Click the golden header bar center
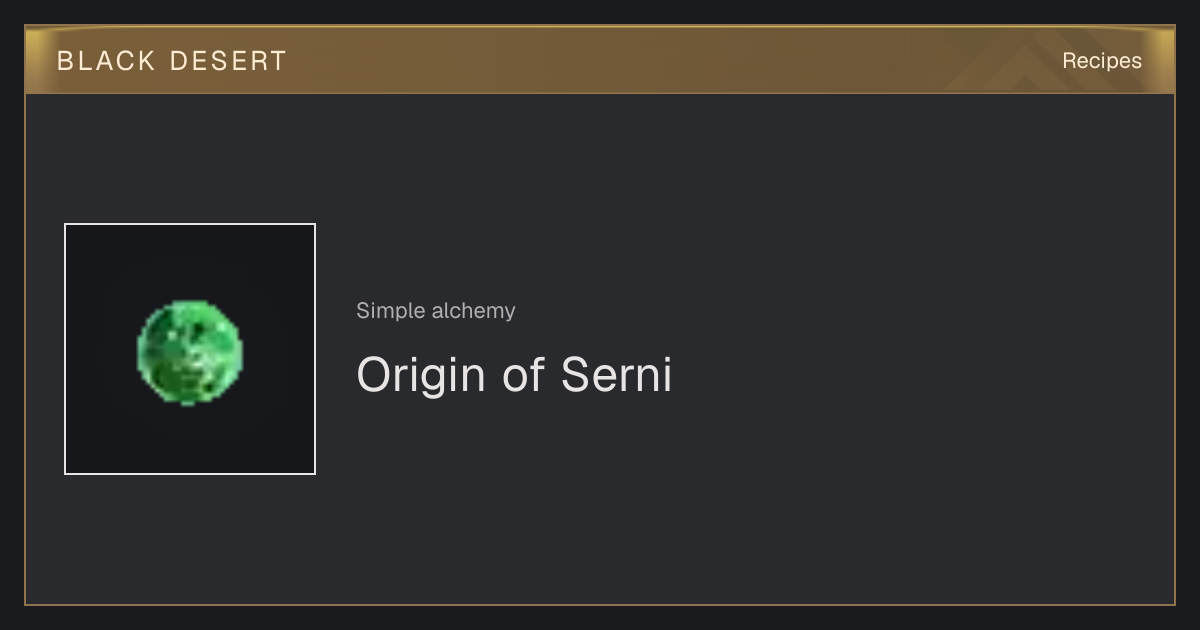Image resolution: width=1200 pixels, height=630 pixels. (600, 60)
